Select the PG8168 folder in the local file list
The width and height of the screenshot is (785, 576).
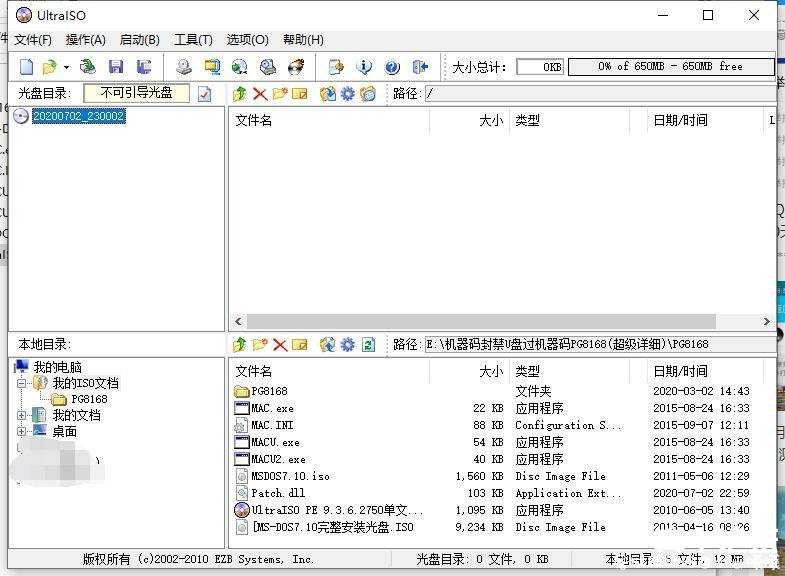coord(269,391)
